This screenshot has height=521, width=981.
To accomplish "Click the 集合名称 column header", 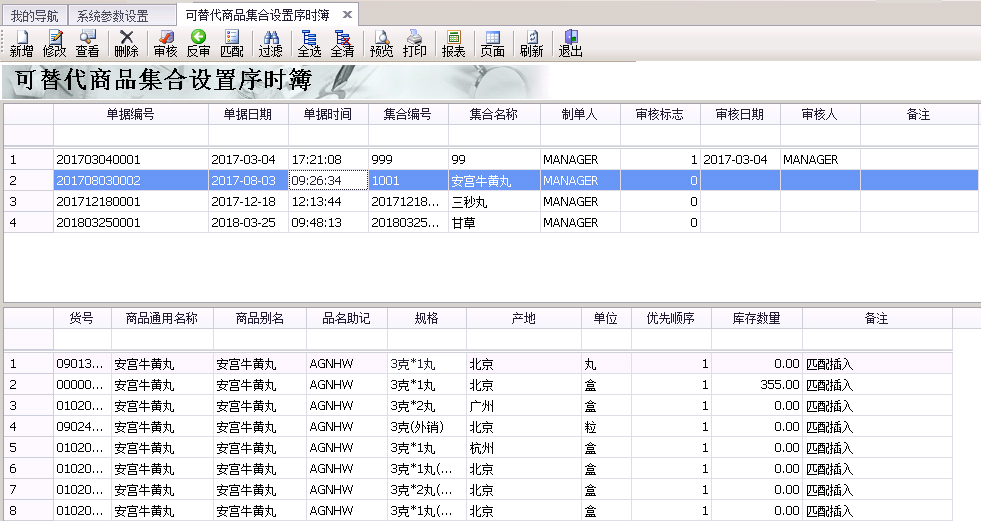I will [x=494, y=114].
